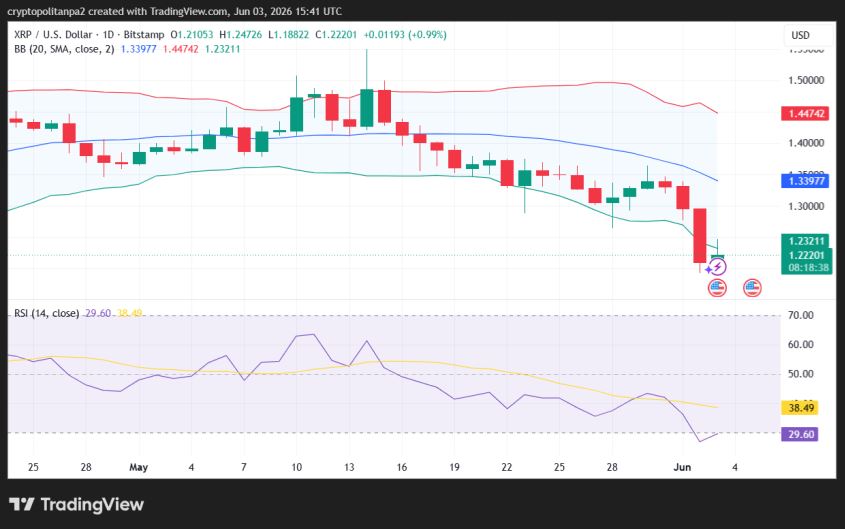The image size is (845, 529).
Task: Click the US flag event icon below the latest candle
Action: tap(717, 288)
